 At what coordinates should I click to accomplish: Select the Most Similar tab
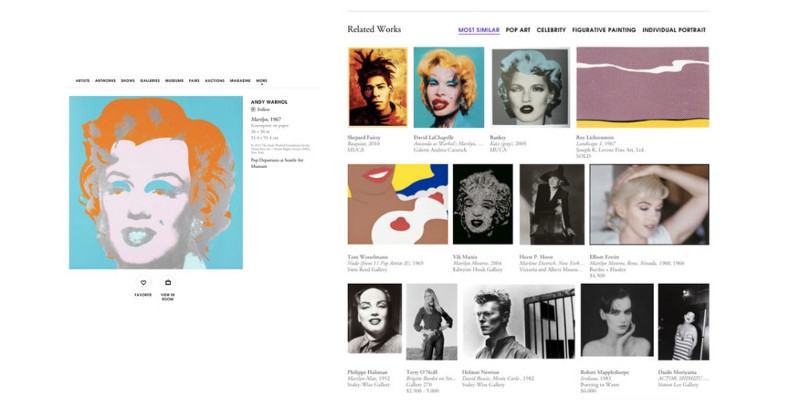tap(478, 30)
